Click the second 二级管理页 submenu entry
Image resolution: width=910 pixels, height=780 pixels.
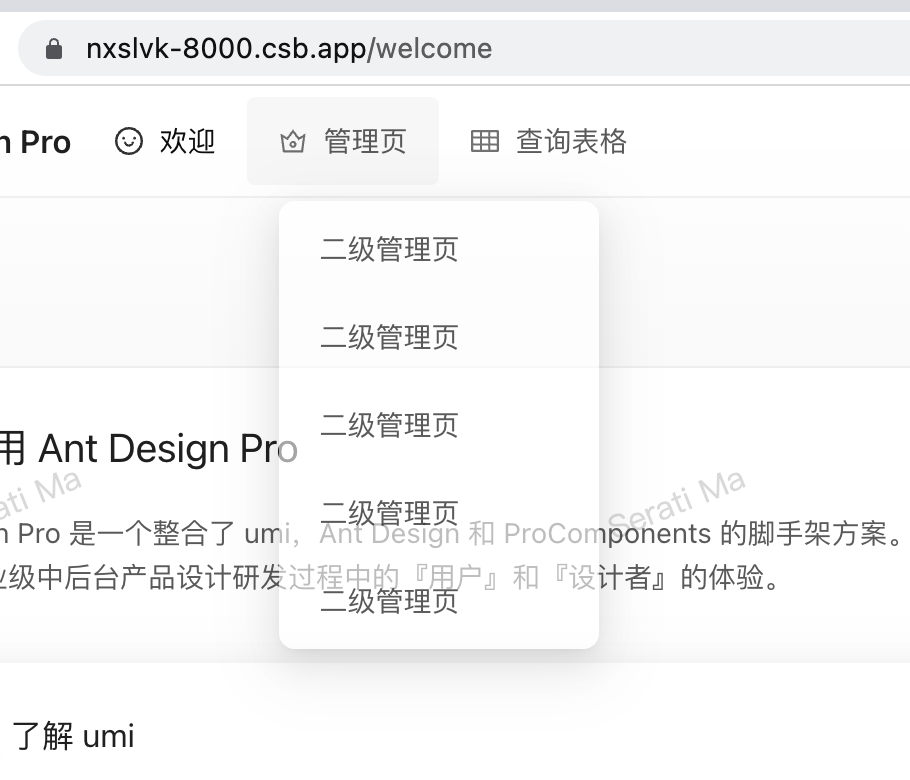pyautogui.click(x=388, y=337)
